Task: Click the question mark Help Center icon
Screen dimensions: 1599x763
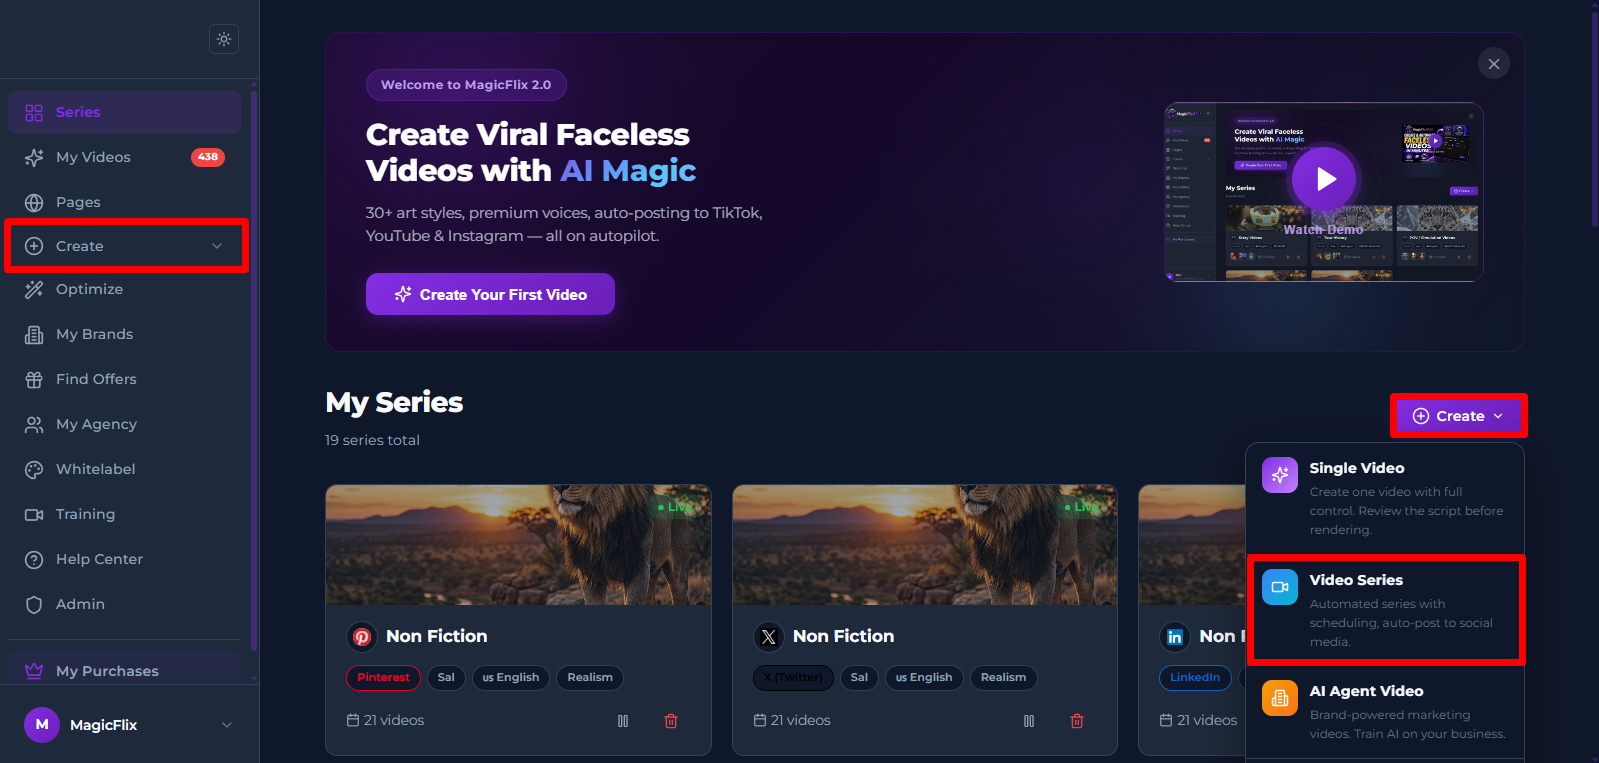Action: pos(34,559)
